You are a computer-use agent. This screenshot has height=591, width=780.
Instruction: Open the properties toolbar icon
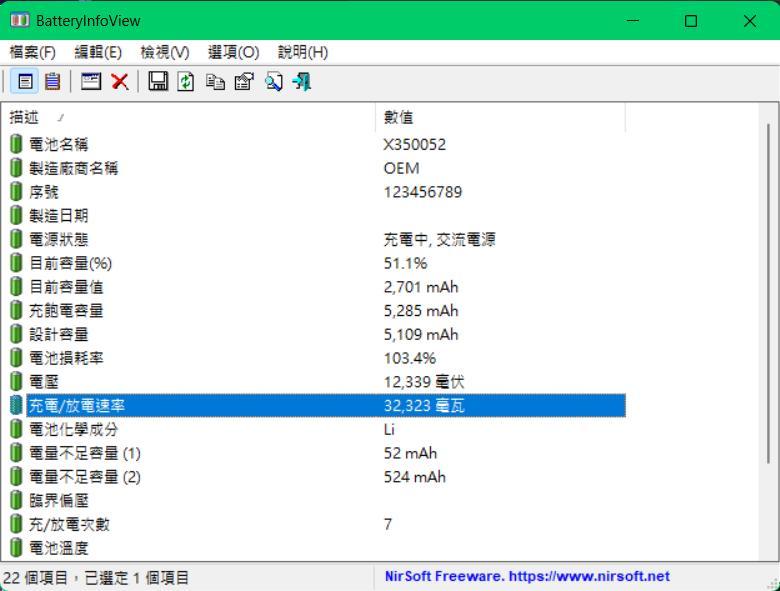tap(243, 82)
